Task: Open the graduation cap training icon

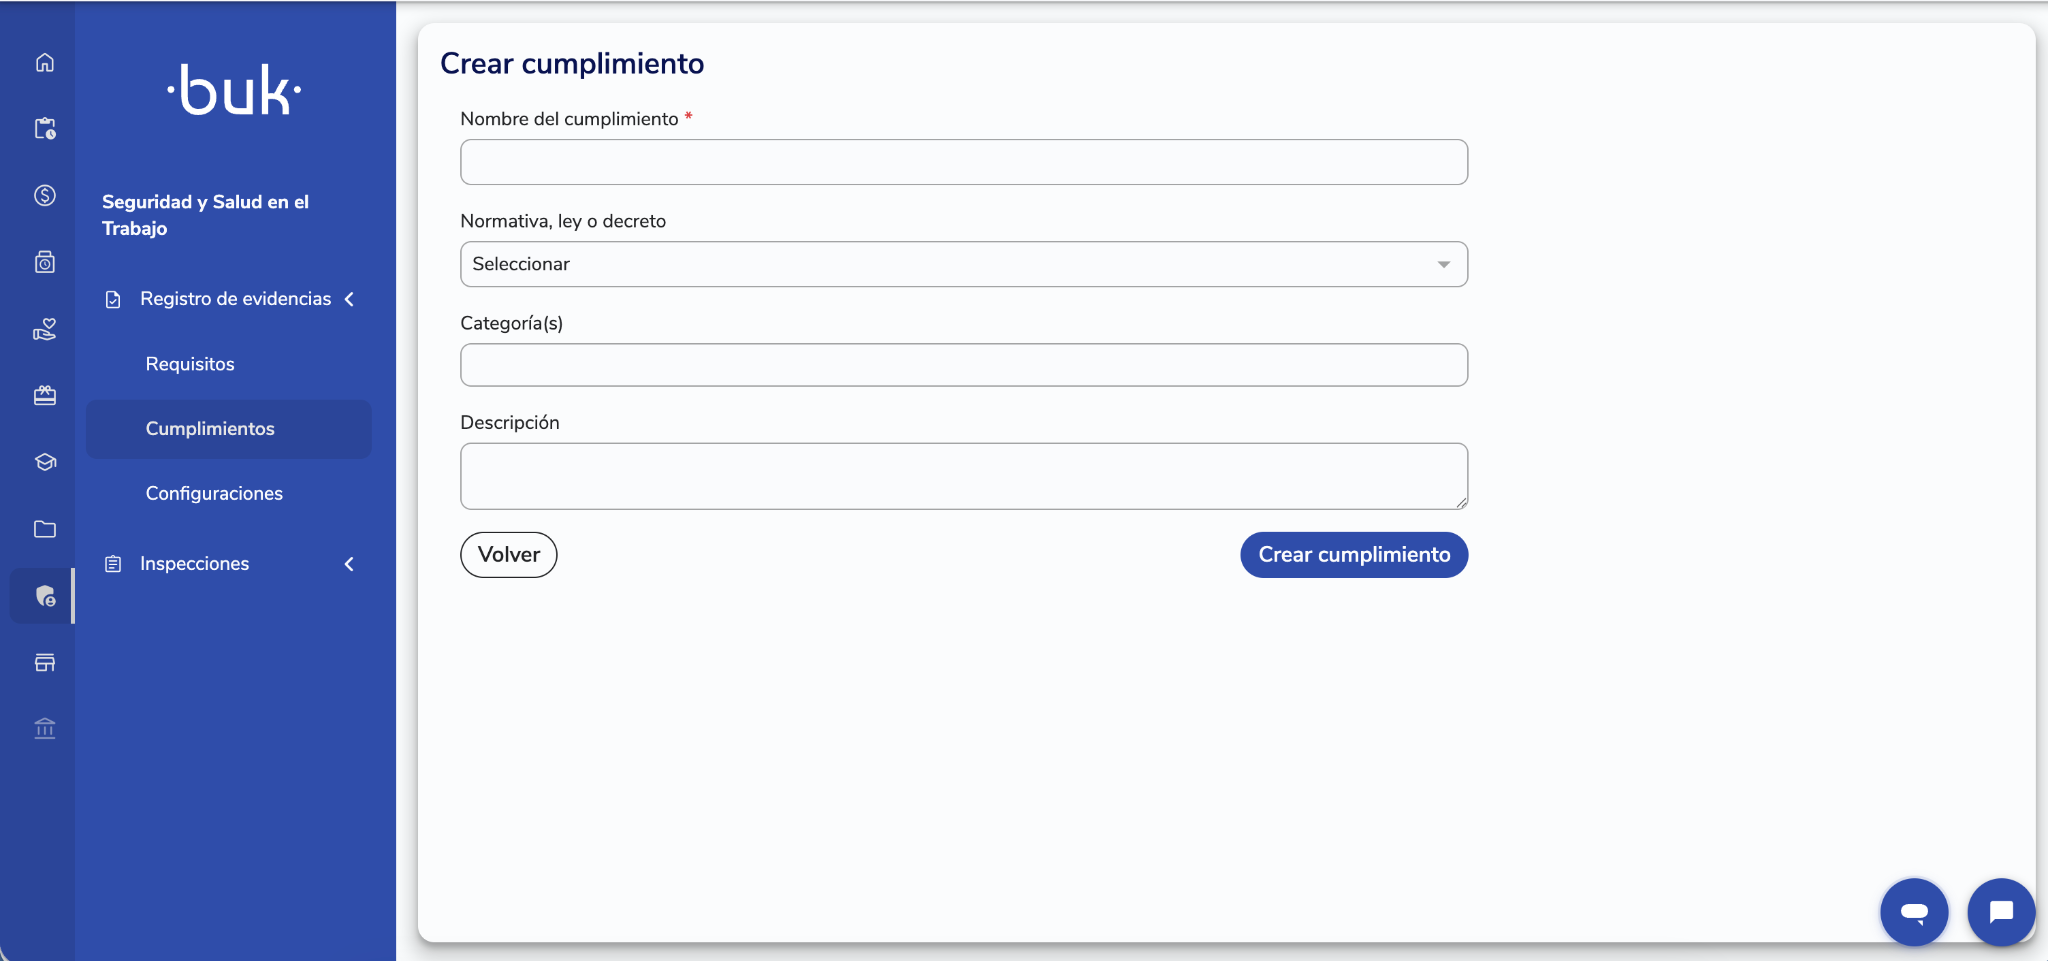Action: tap(45, 462)
